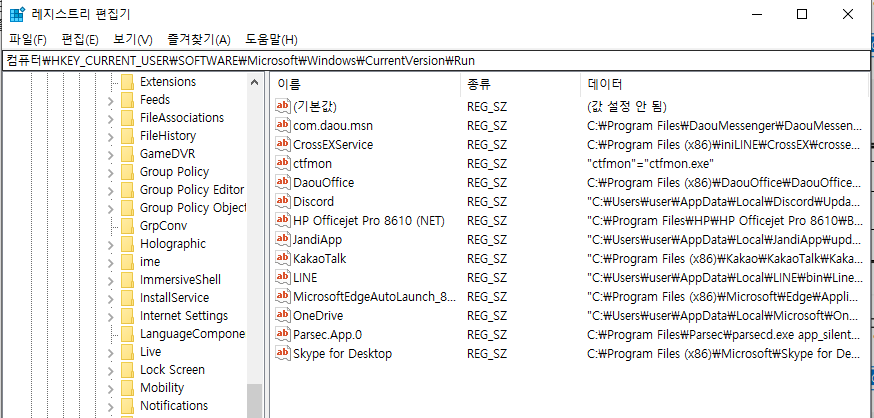Image resolution: width=874 pixels, height=418 pixels.
Task: Click the Extensions folder icon
Action: [x=128, y=82]
